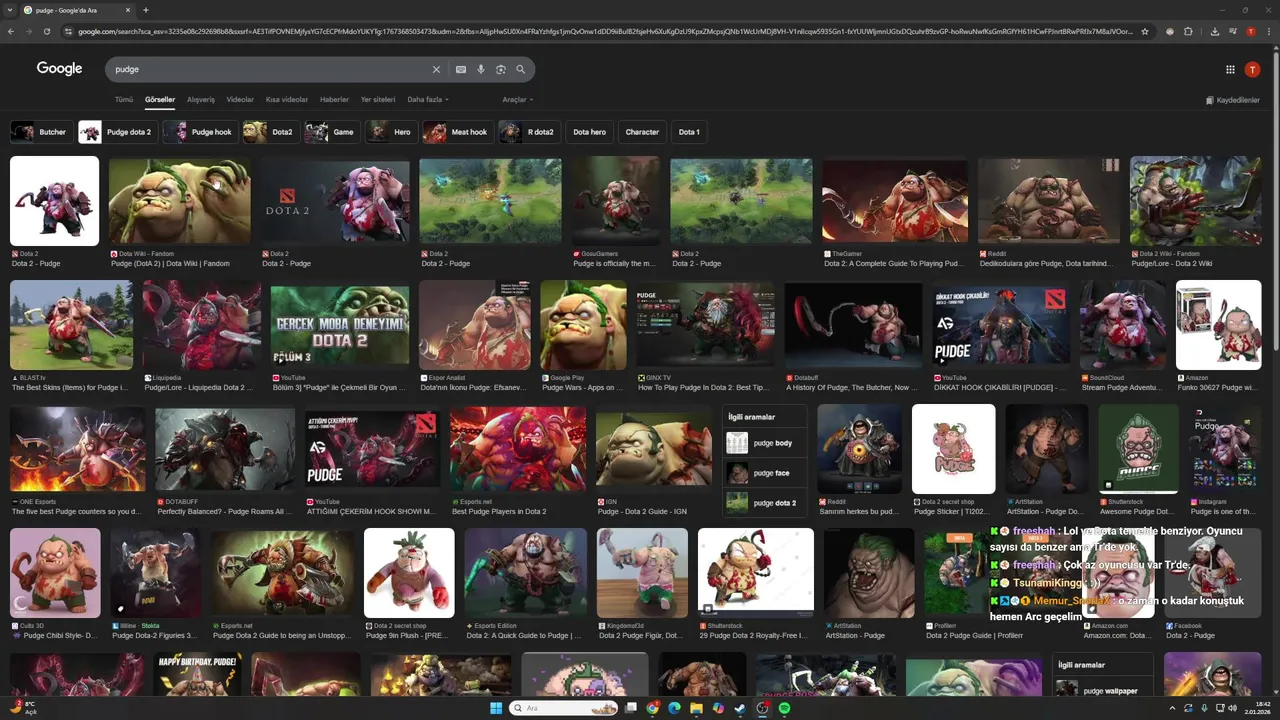The image size is (1280, 720).
Task: Open the Araçlar tools dropdown
Action: [x=517, y=100]
